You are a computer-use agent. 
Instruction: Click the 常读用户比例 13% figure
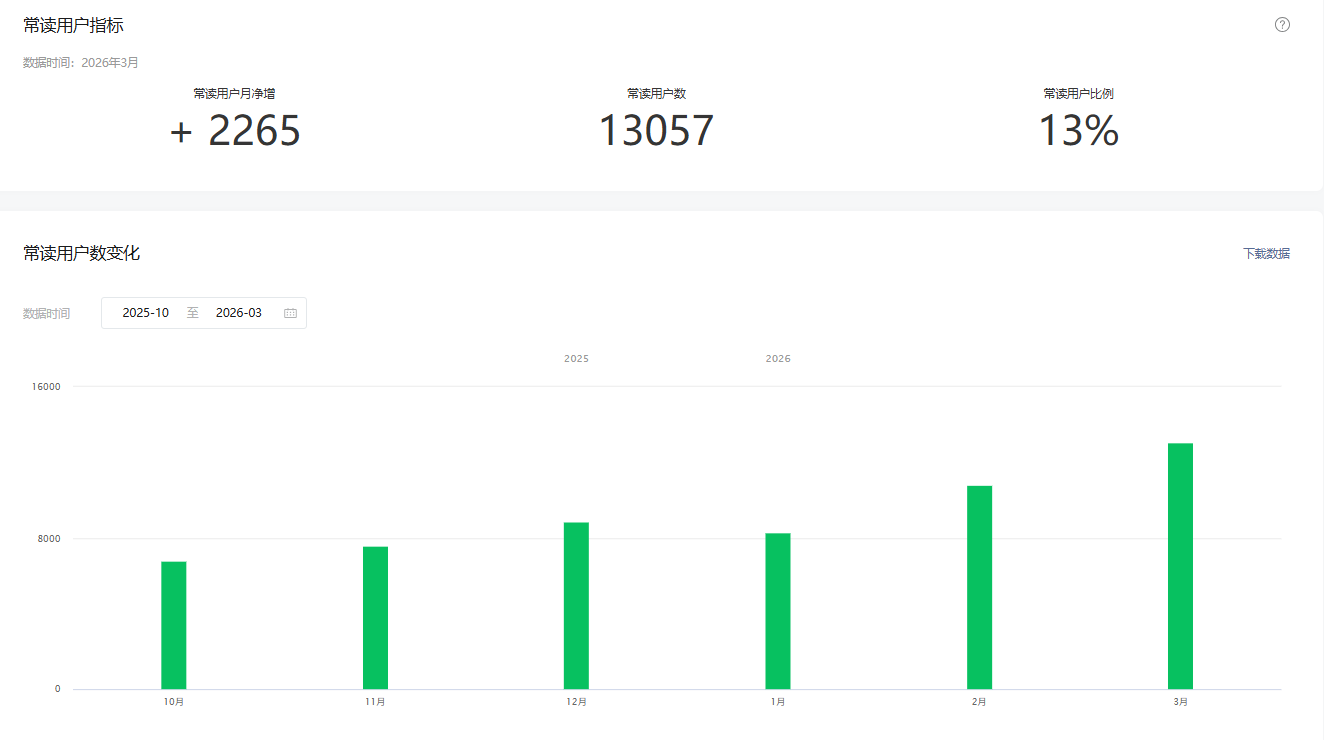coord(1078,131)
